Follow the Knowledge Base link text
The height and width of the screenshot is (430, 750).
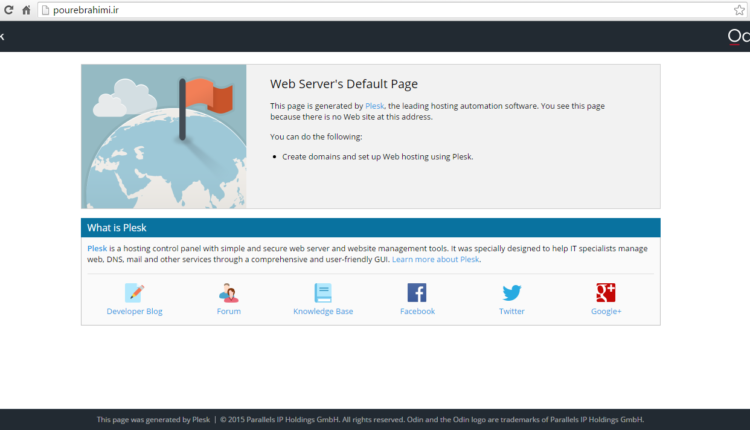point(323,311)
